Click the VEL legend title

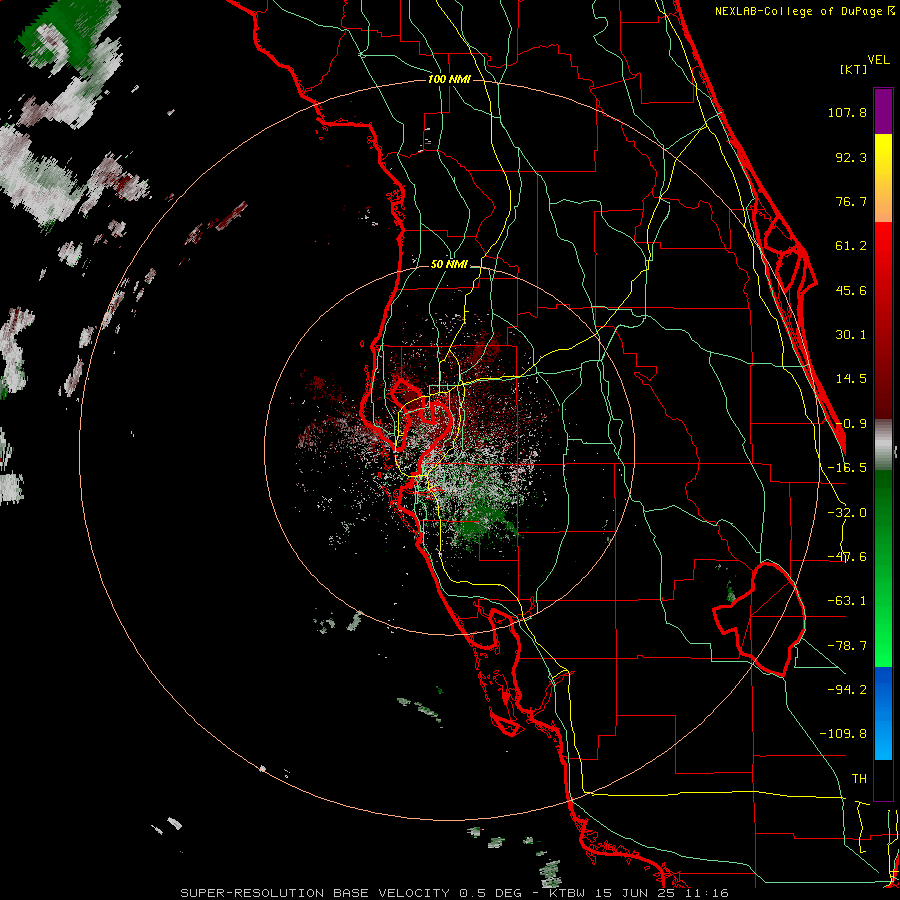pos(878,60)
